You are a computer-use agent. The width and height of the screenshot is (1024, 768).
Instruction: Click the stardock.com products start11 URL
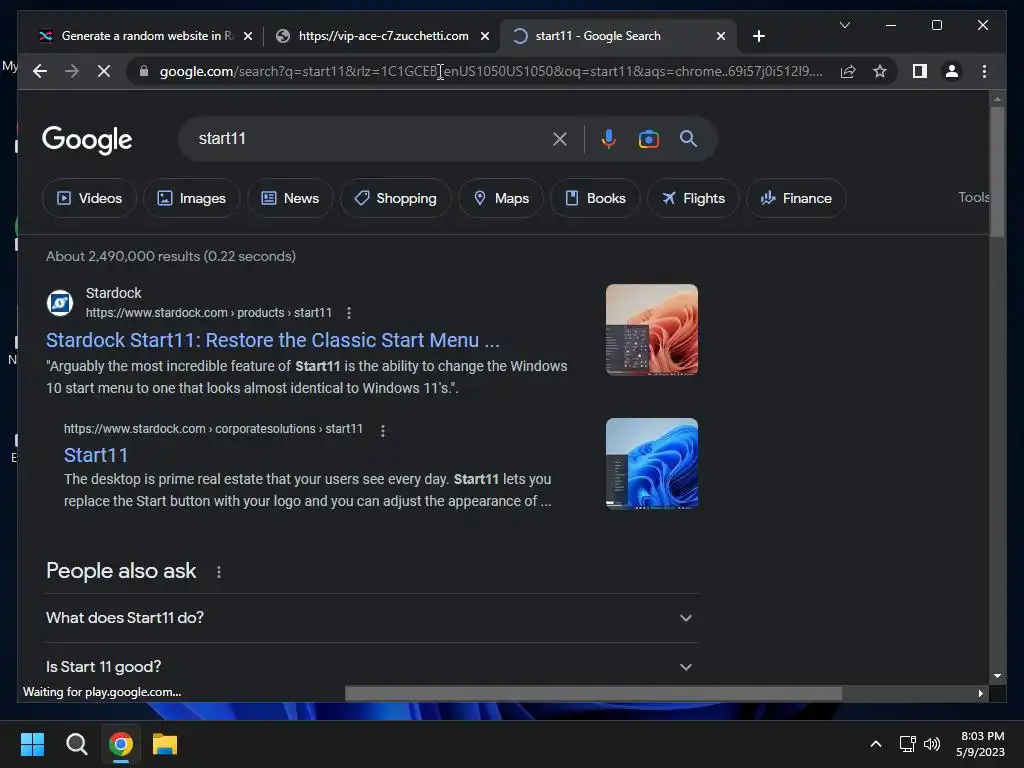point(208,313)
